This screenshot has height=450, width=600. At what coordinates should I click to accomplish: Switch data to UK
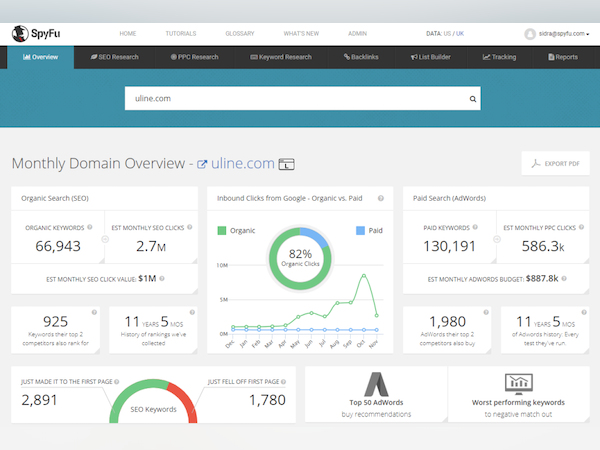pyautogui.click(x=460, y=34)
